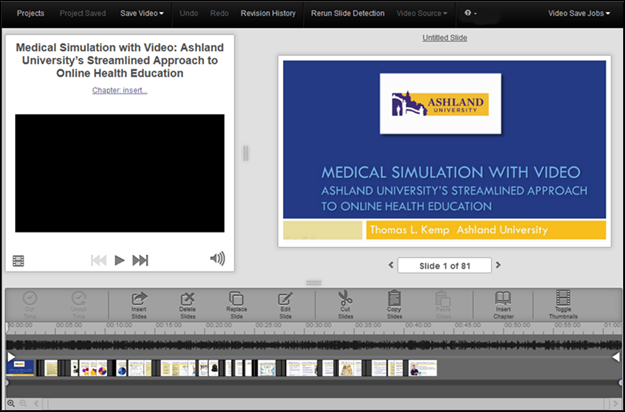
Task: Click the Insert Chapter book tool
Action: pyautogui.click(x=503, y=305)
